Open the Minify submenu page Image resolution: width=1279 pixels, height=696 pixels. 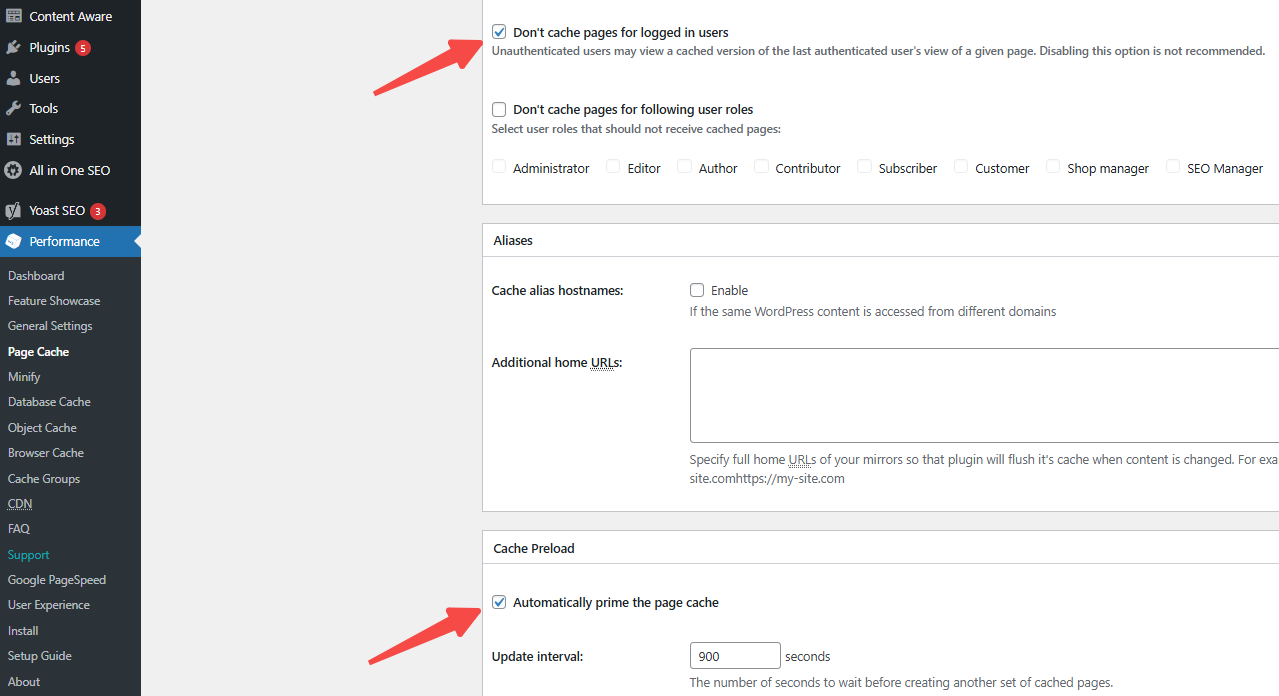pos(24,377)
